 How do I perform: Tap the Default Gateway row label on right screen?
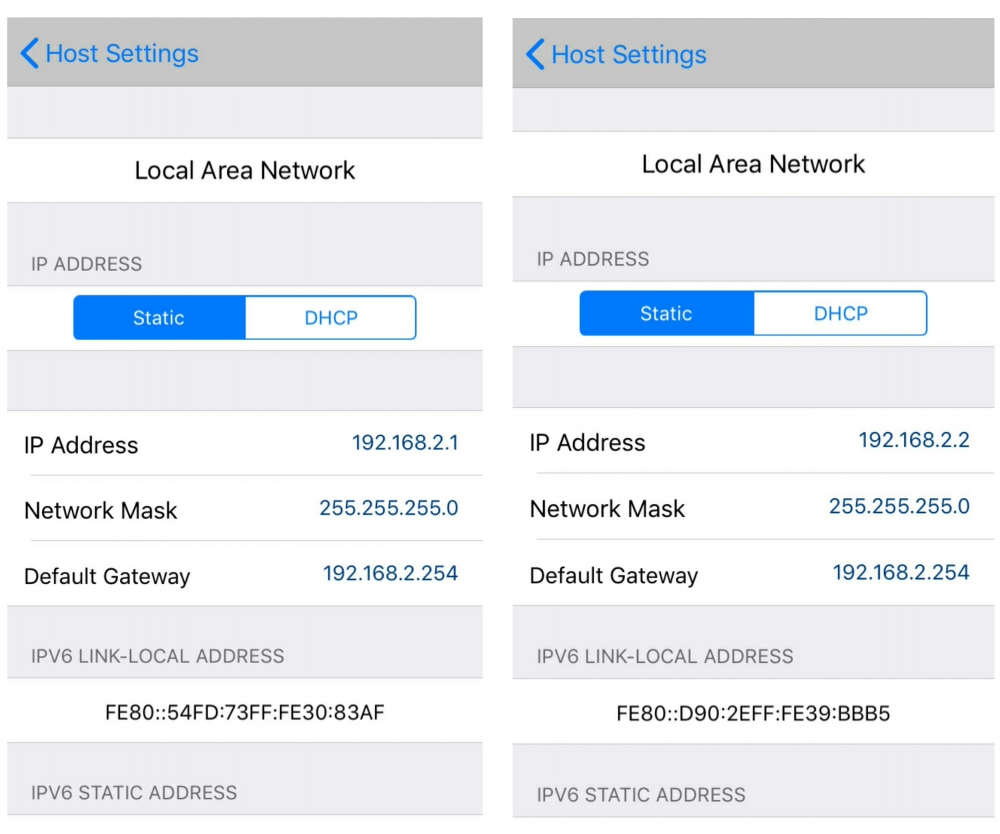pos(614,576)
